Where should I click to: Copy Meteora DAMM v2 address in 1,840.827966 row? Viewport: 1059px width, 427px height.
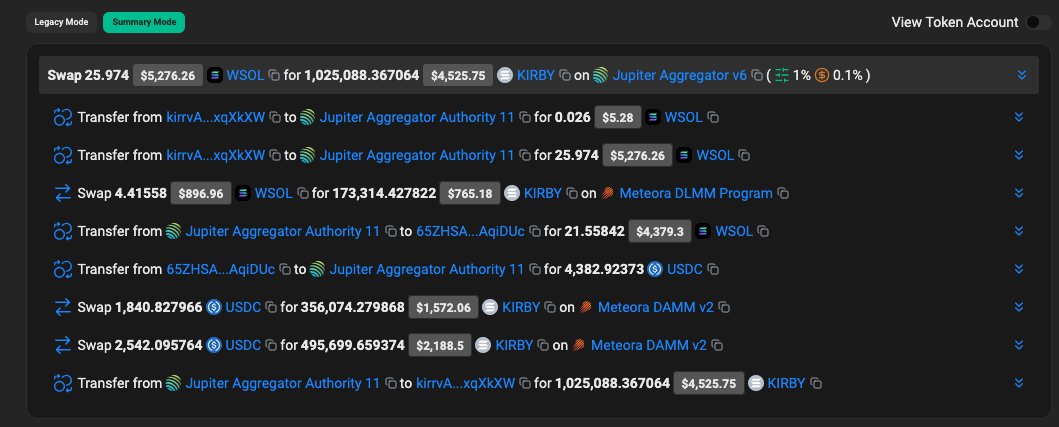pyautogui.click(x=724, y=307)
